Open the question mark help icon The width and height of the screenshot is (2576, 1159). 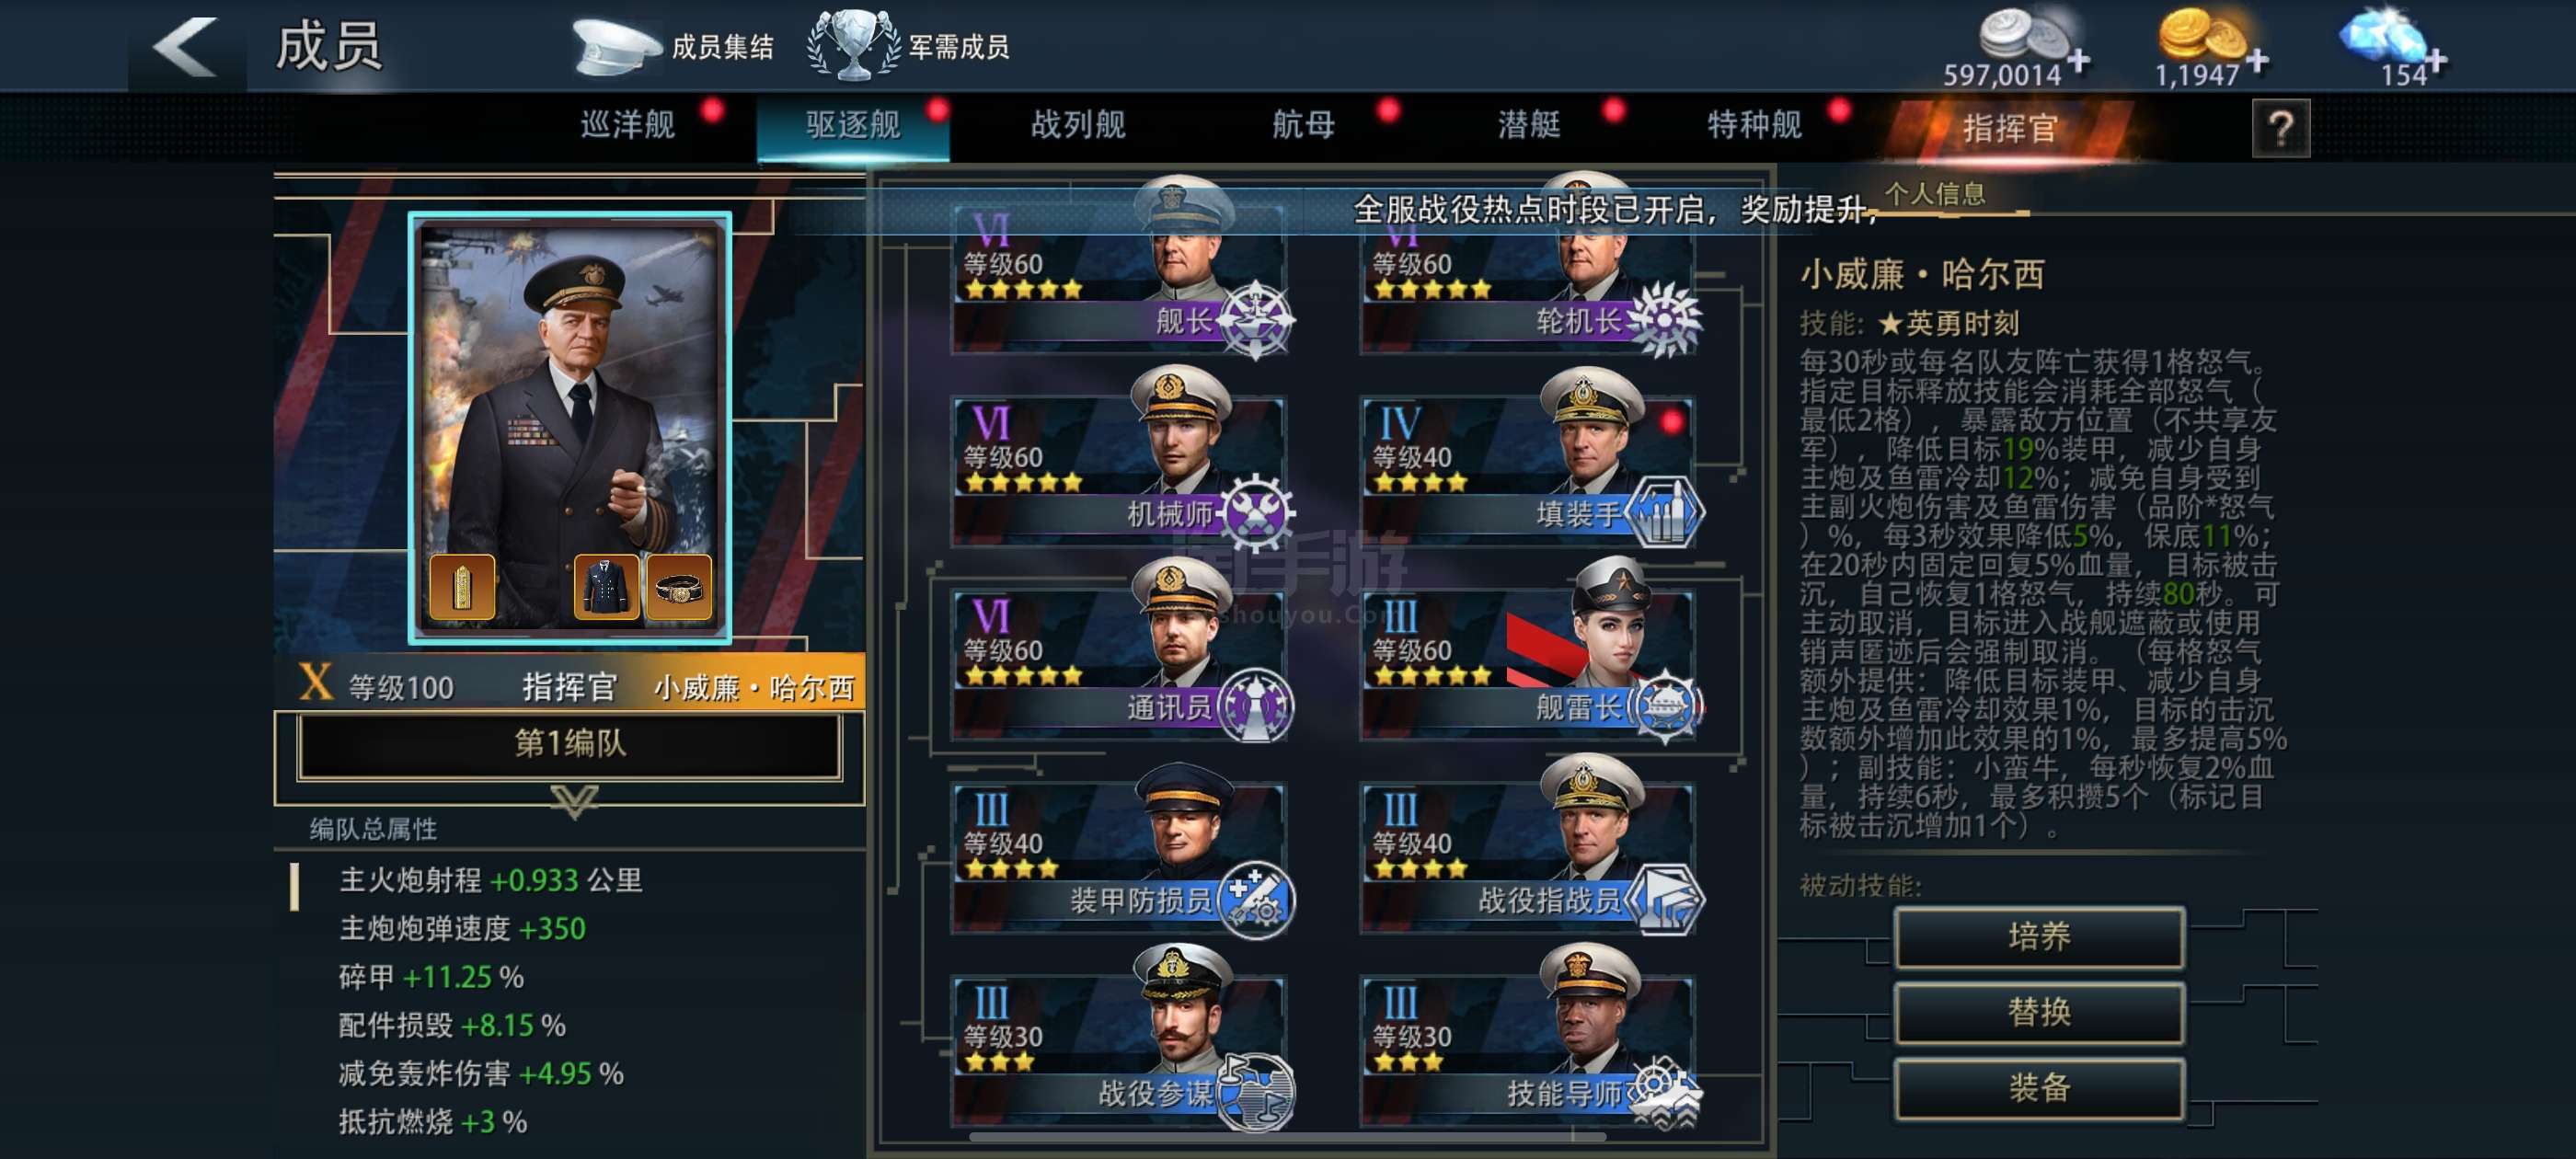pos(2281,128)
